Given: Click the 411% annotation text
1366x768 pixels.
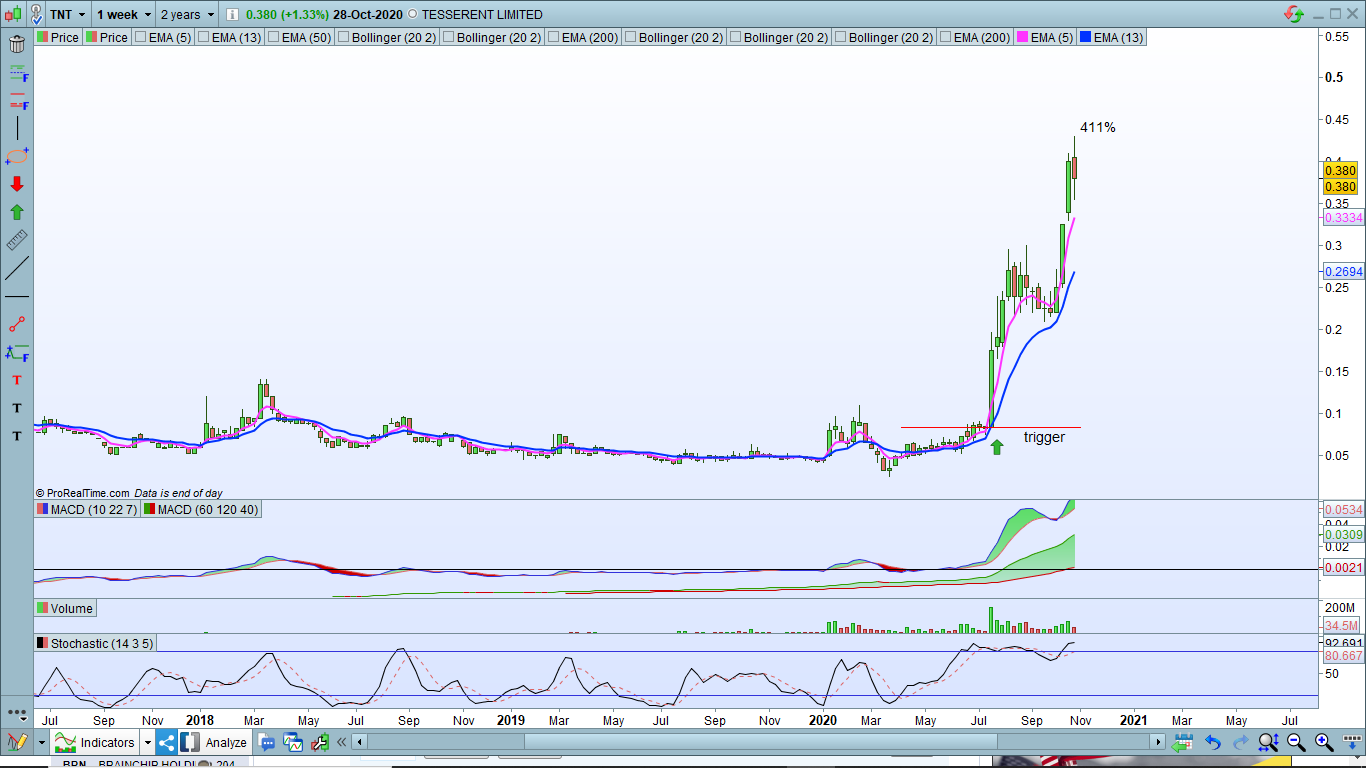Looking at the screenshot, I should [1098, 127].
